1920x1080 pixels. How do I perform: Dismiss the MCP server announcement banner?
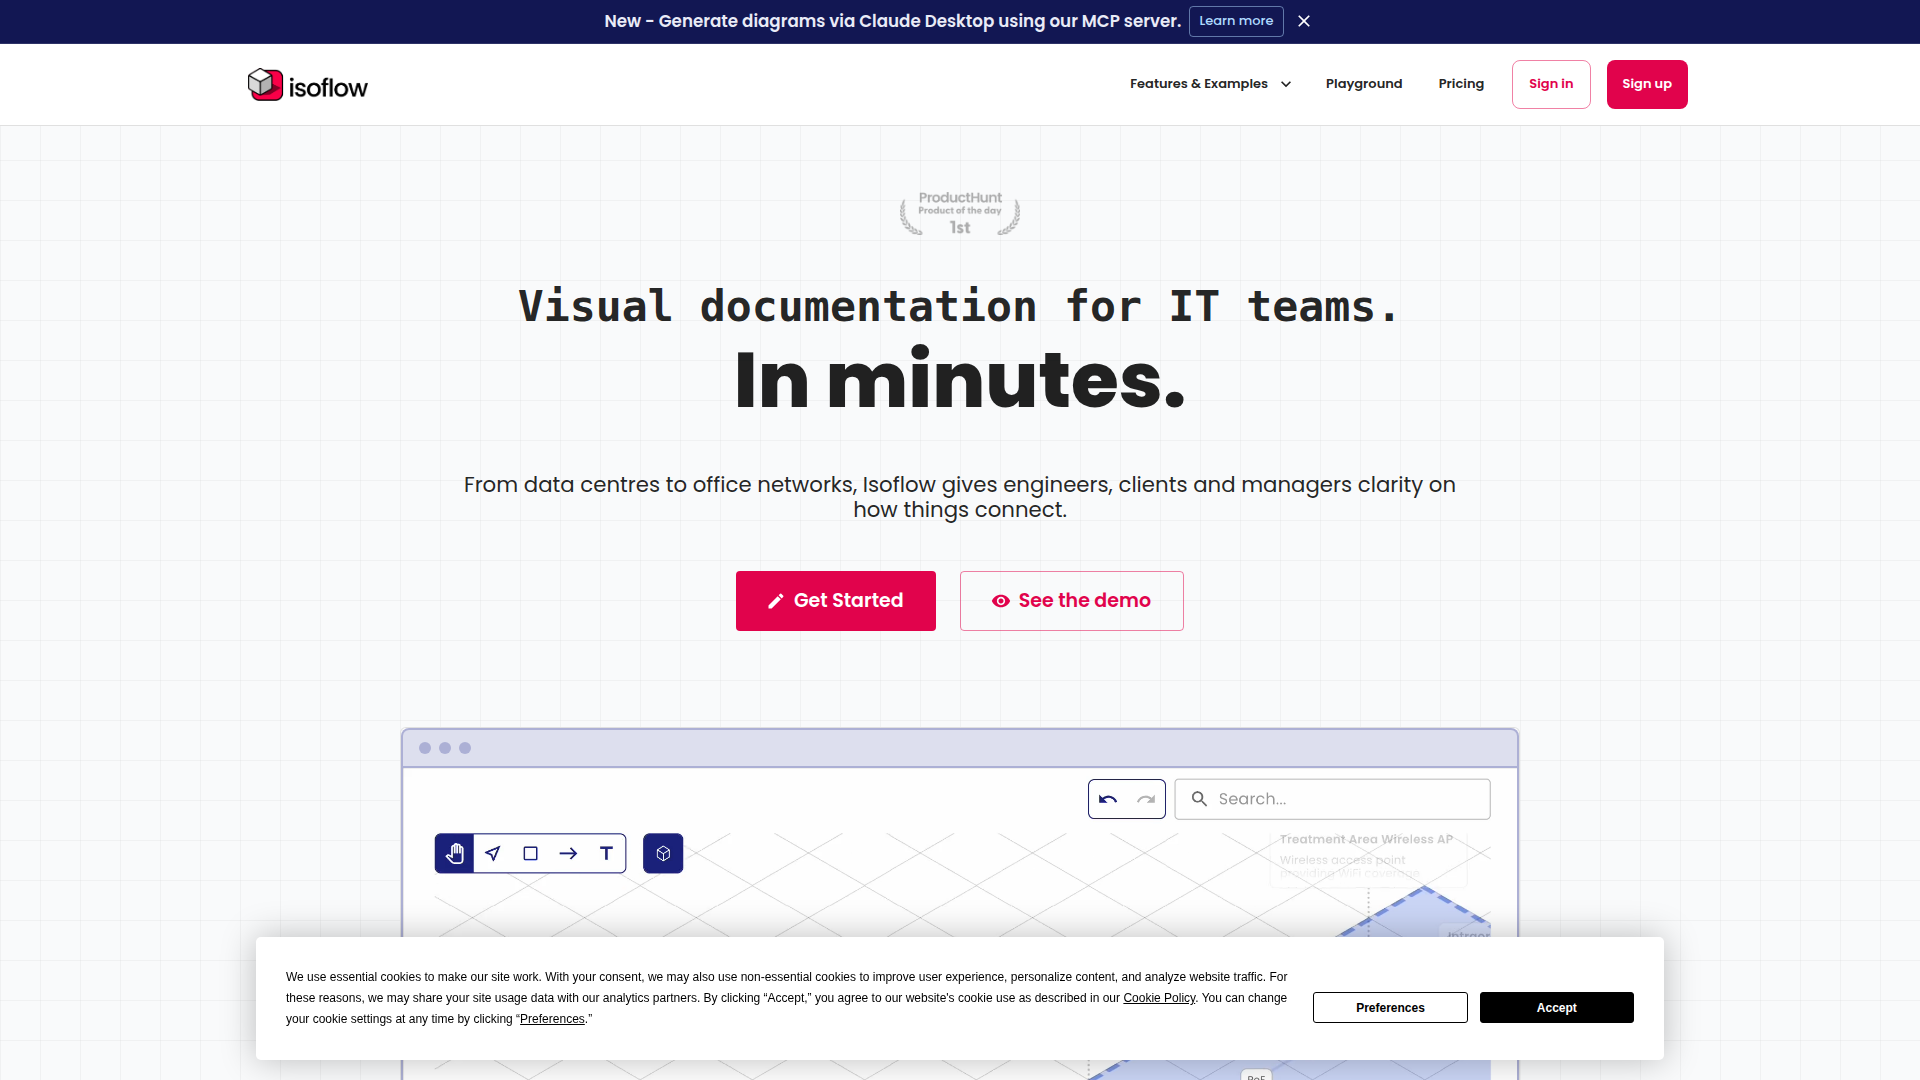point(1304,21)
